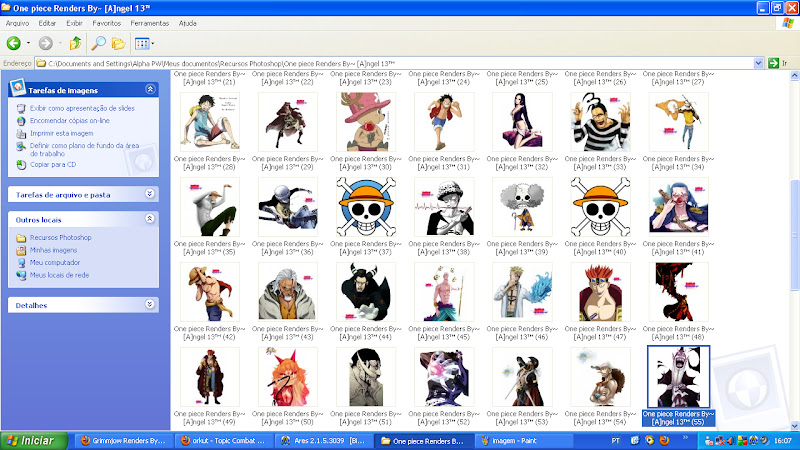800x450 pixels.
Task: Select thumbnail of render (30) Chopper
Action: [366, 121]
